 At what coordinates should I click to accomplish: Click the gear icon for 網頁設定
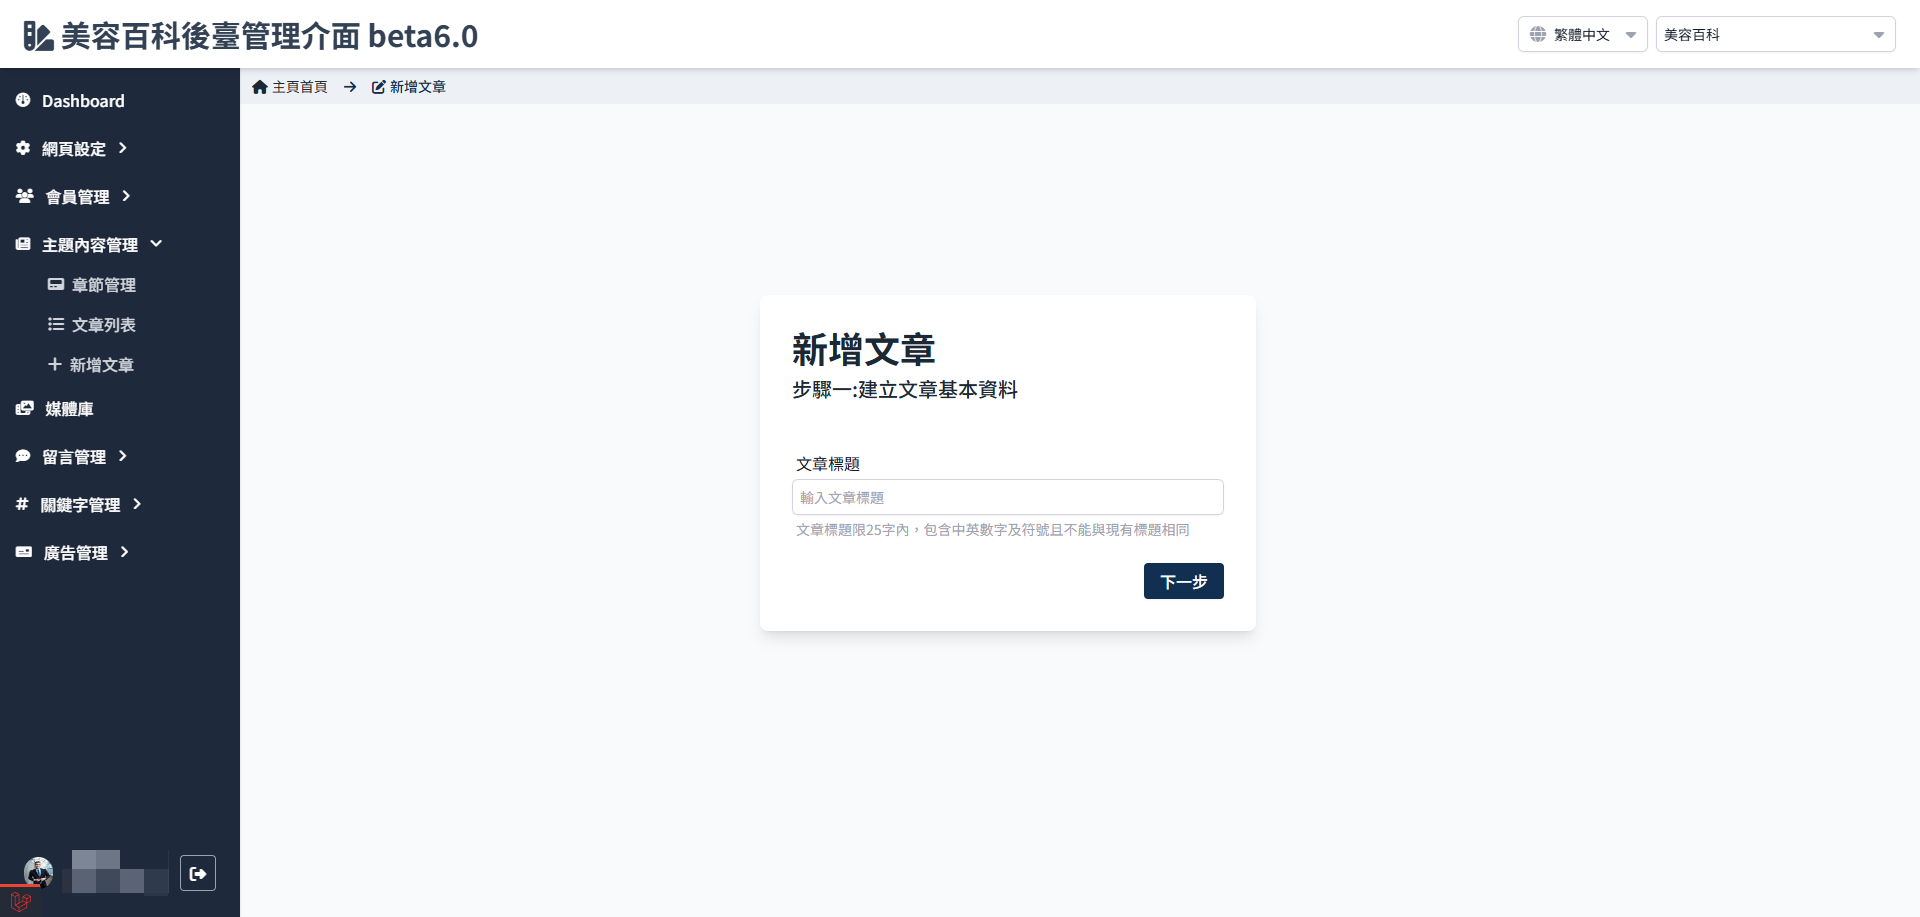(23, 148)
